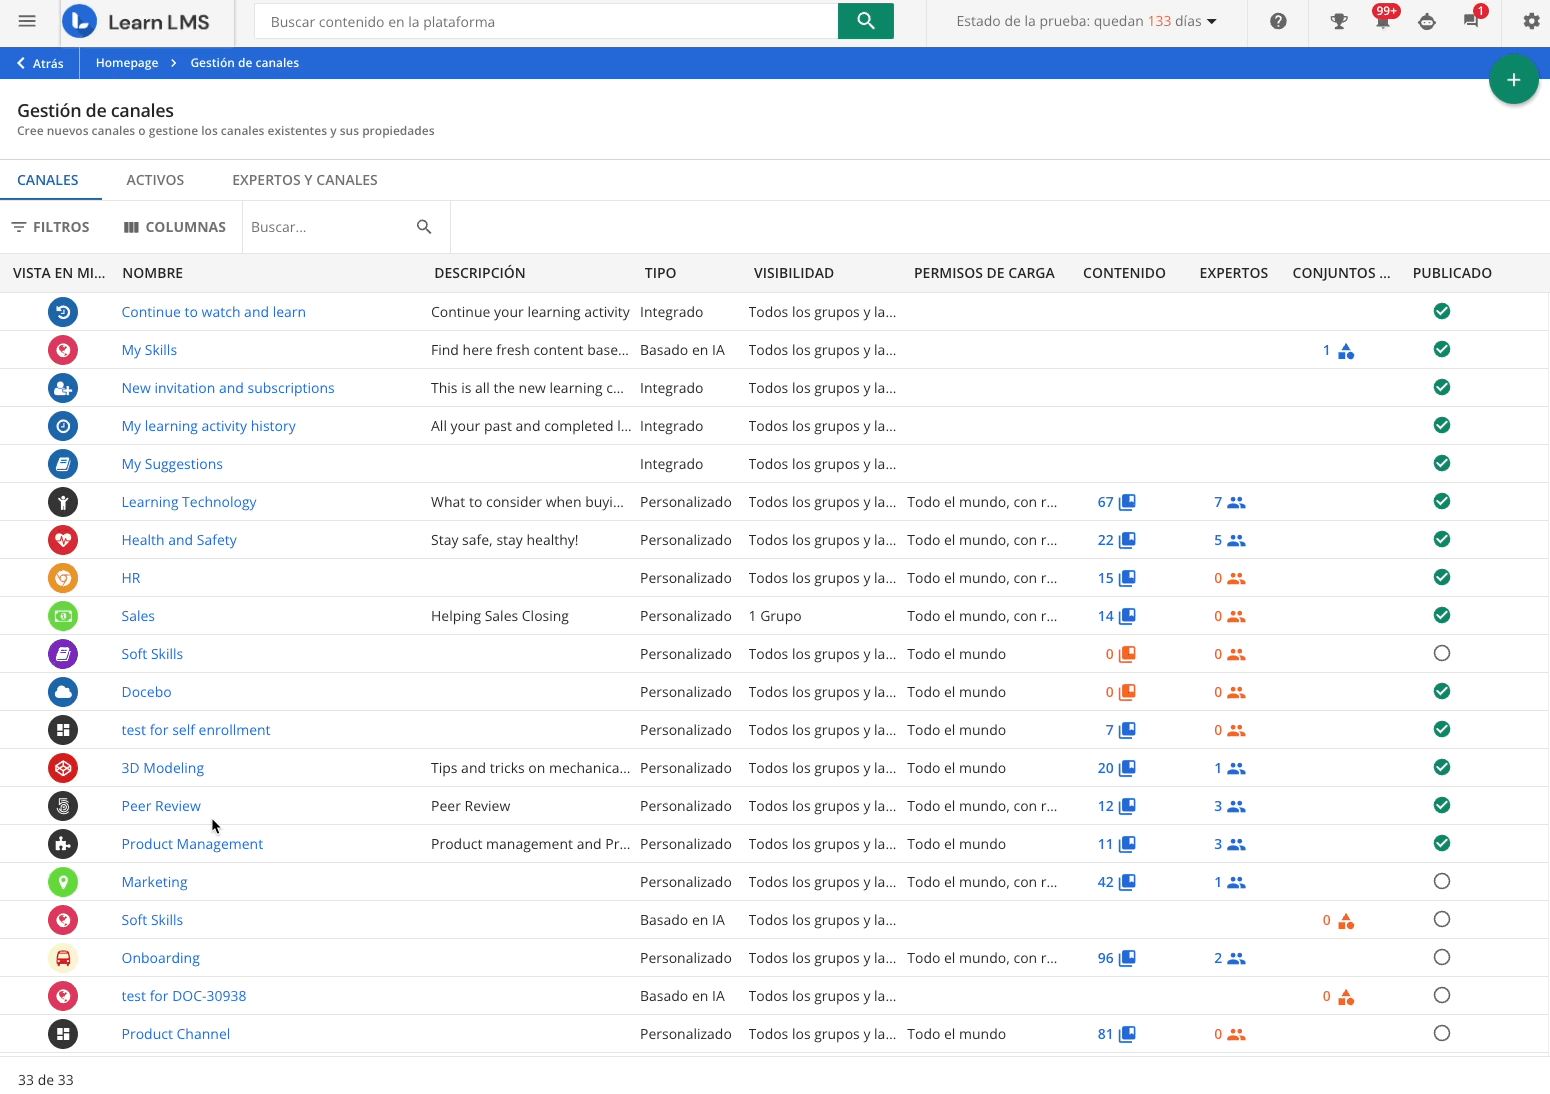The image size is (1550, 1094).
Task: Switch to the CANALES tab
Action: pyautogui.click(x=48, y=180)
